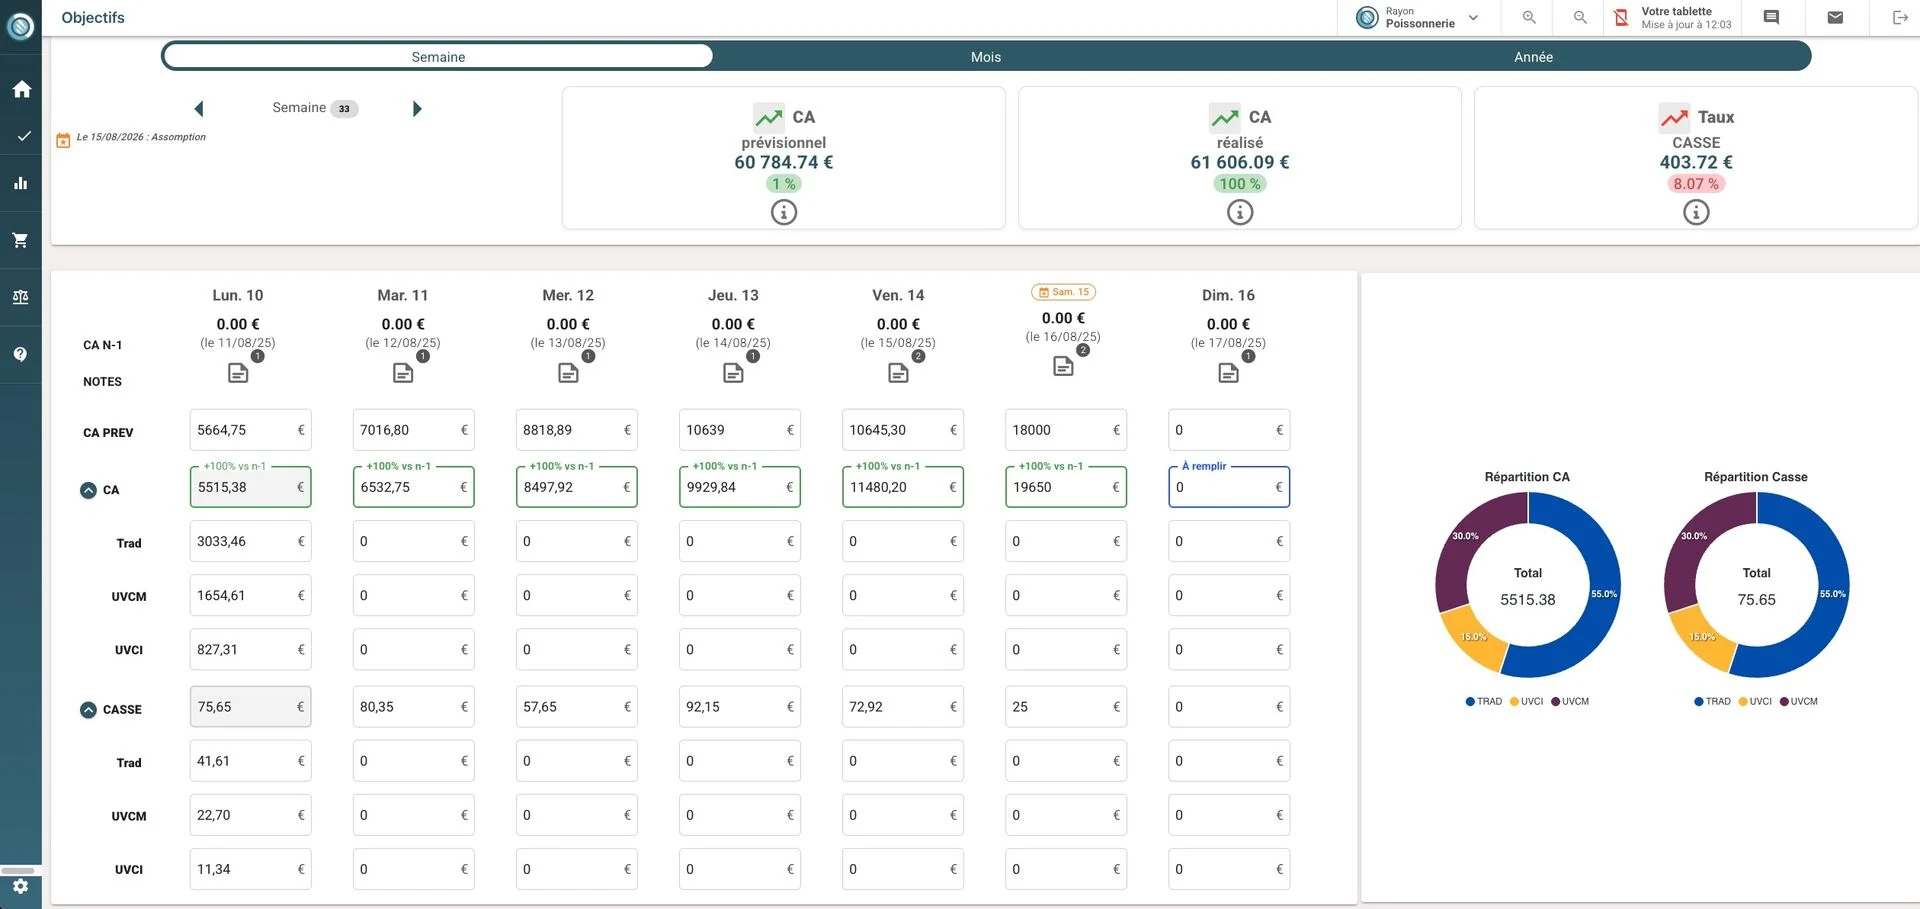The image size is (1920, 909).
Task: Open the envelope mail icon
Action: point(1835,17)
